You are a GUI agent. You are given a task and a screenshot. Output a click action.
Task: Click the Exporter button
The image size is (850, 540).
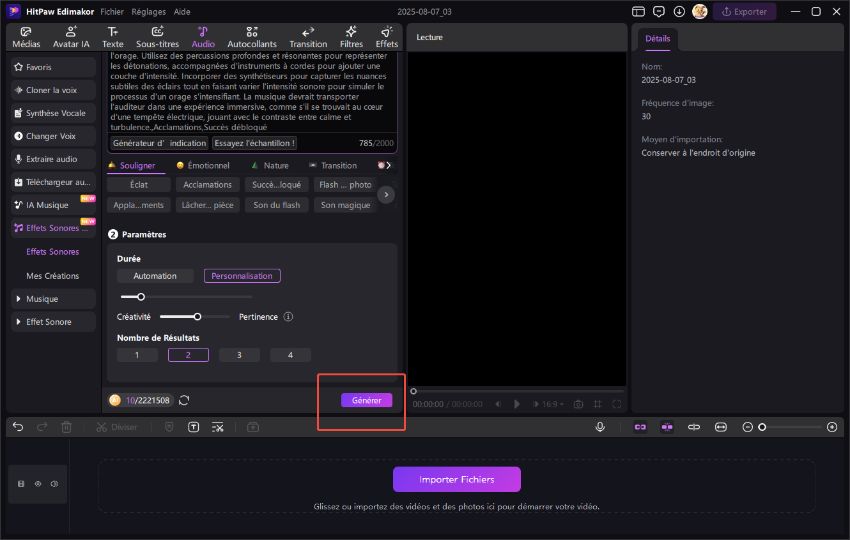[x=744, y=11]
